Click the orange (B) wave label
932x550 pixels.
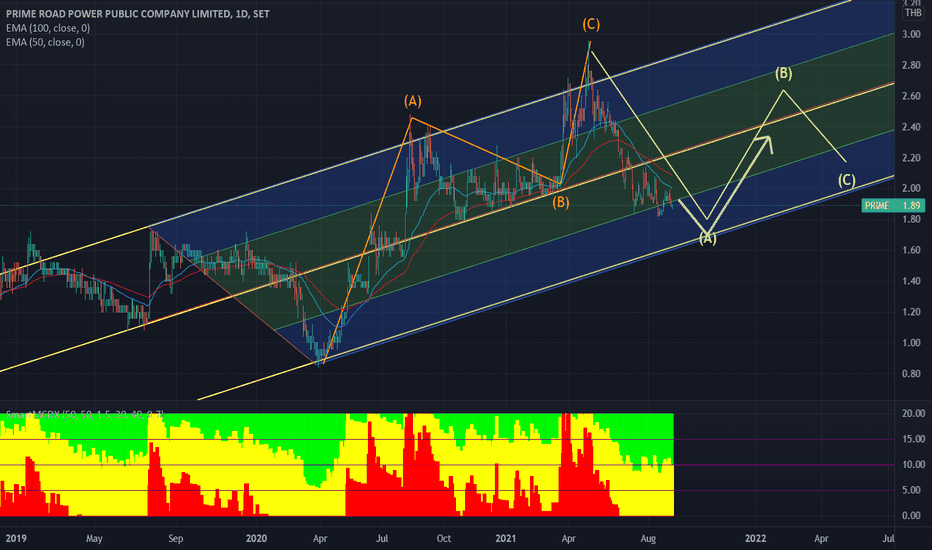click(561, 203)
